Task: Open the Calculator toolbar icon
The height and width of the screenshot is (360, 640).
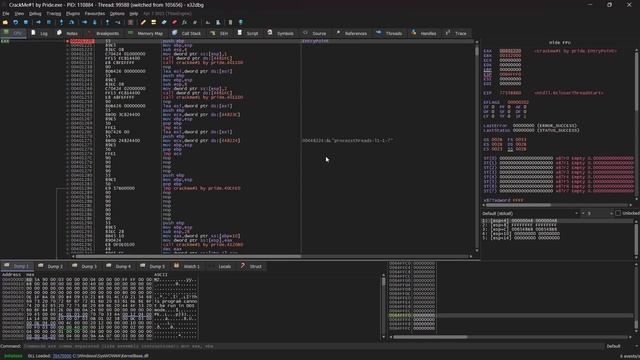Action: tap(230, 22)
